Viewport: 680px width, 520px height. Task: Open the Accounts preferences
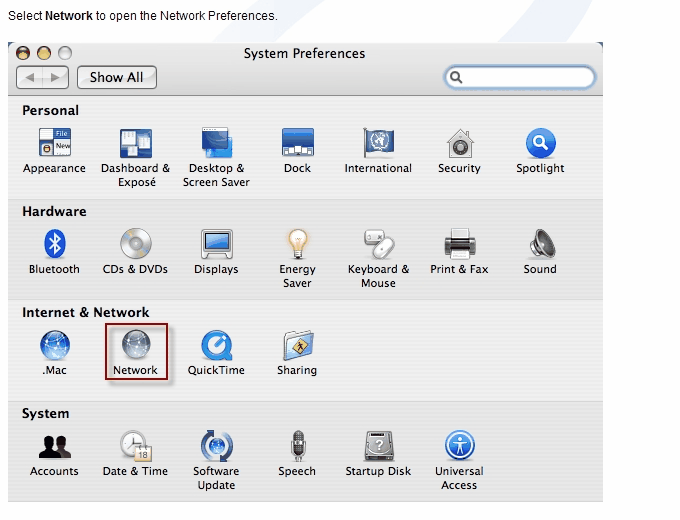coord(54,454)
